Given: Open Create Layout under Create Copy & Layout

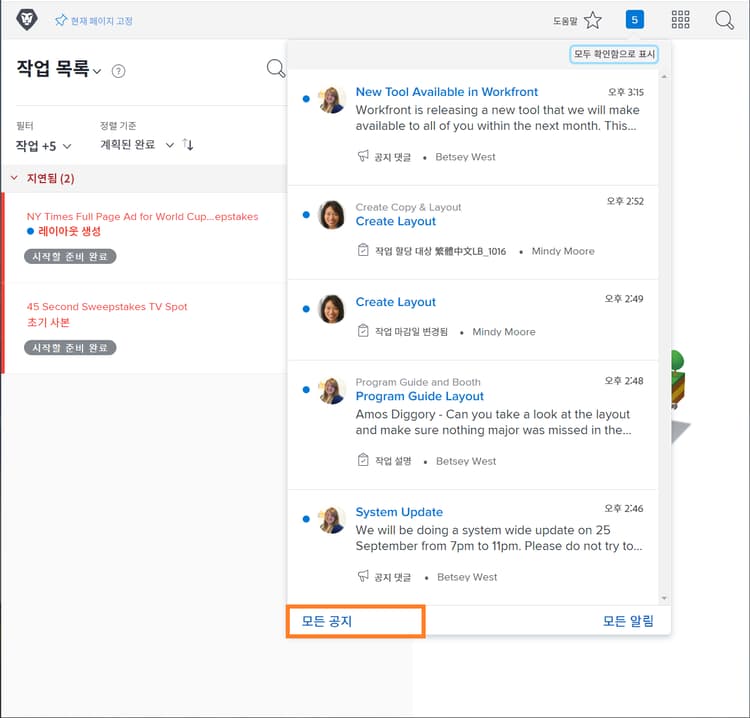Looking at the screenshot, I should coord(396,221).
